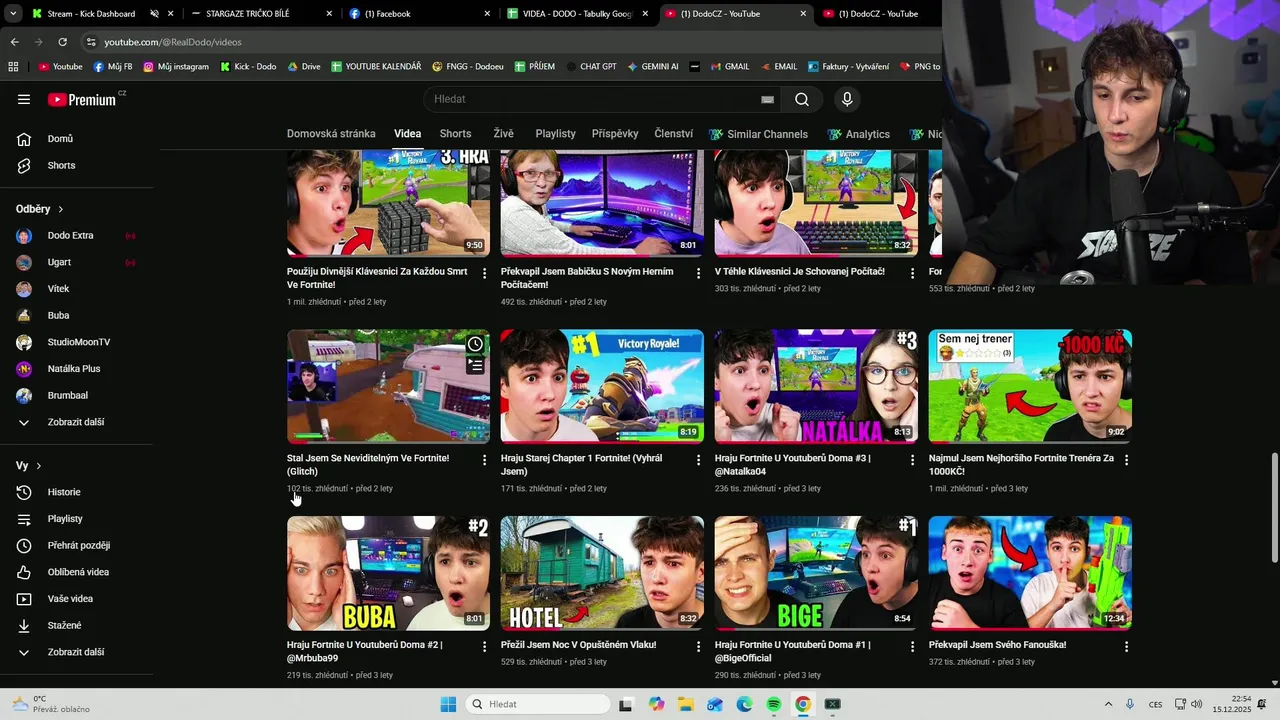The image size is (1280, 720).
Task: Go back with browser back arrow
Action: point(14,42)
